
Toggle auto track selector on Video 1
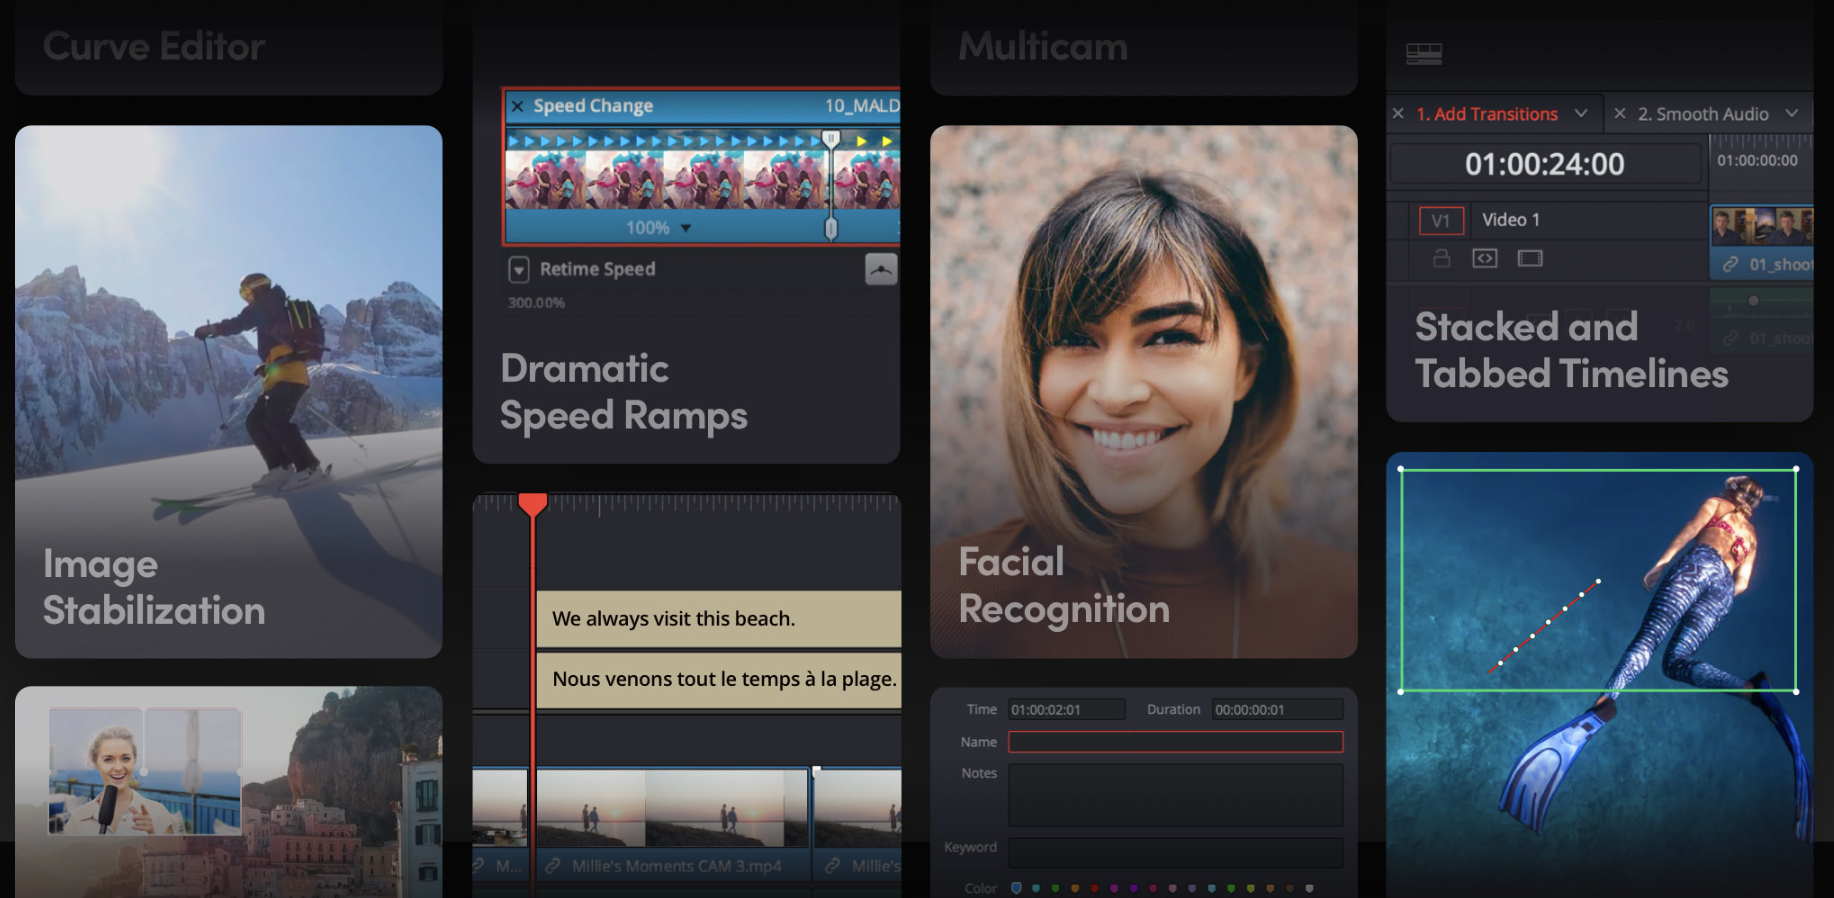pyautogui.click(x=1485, y=258)
